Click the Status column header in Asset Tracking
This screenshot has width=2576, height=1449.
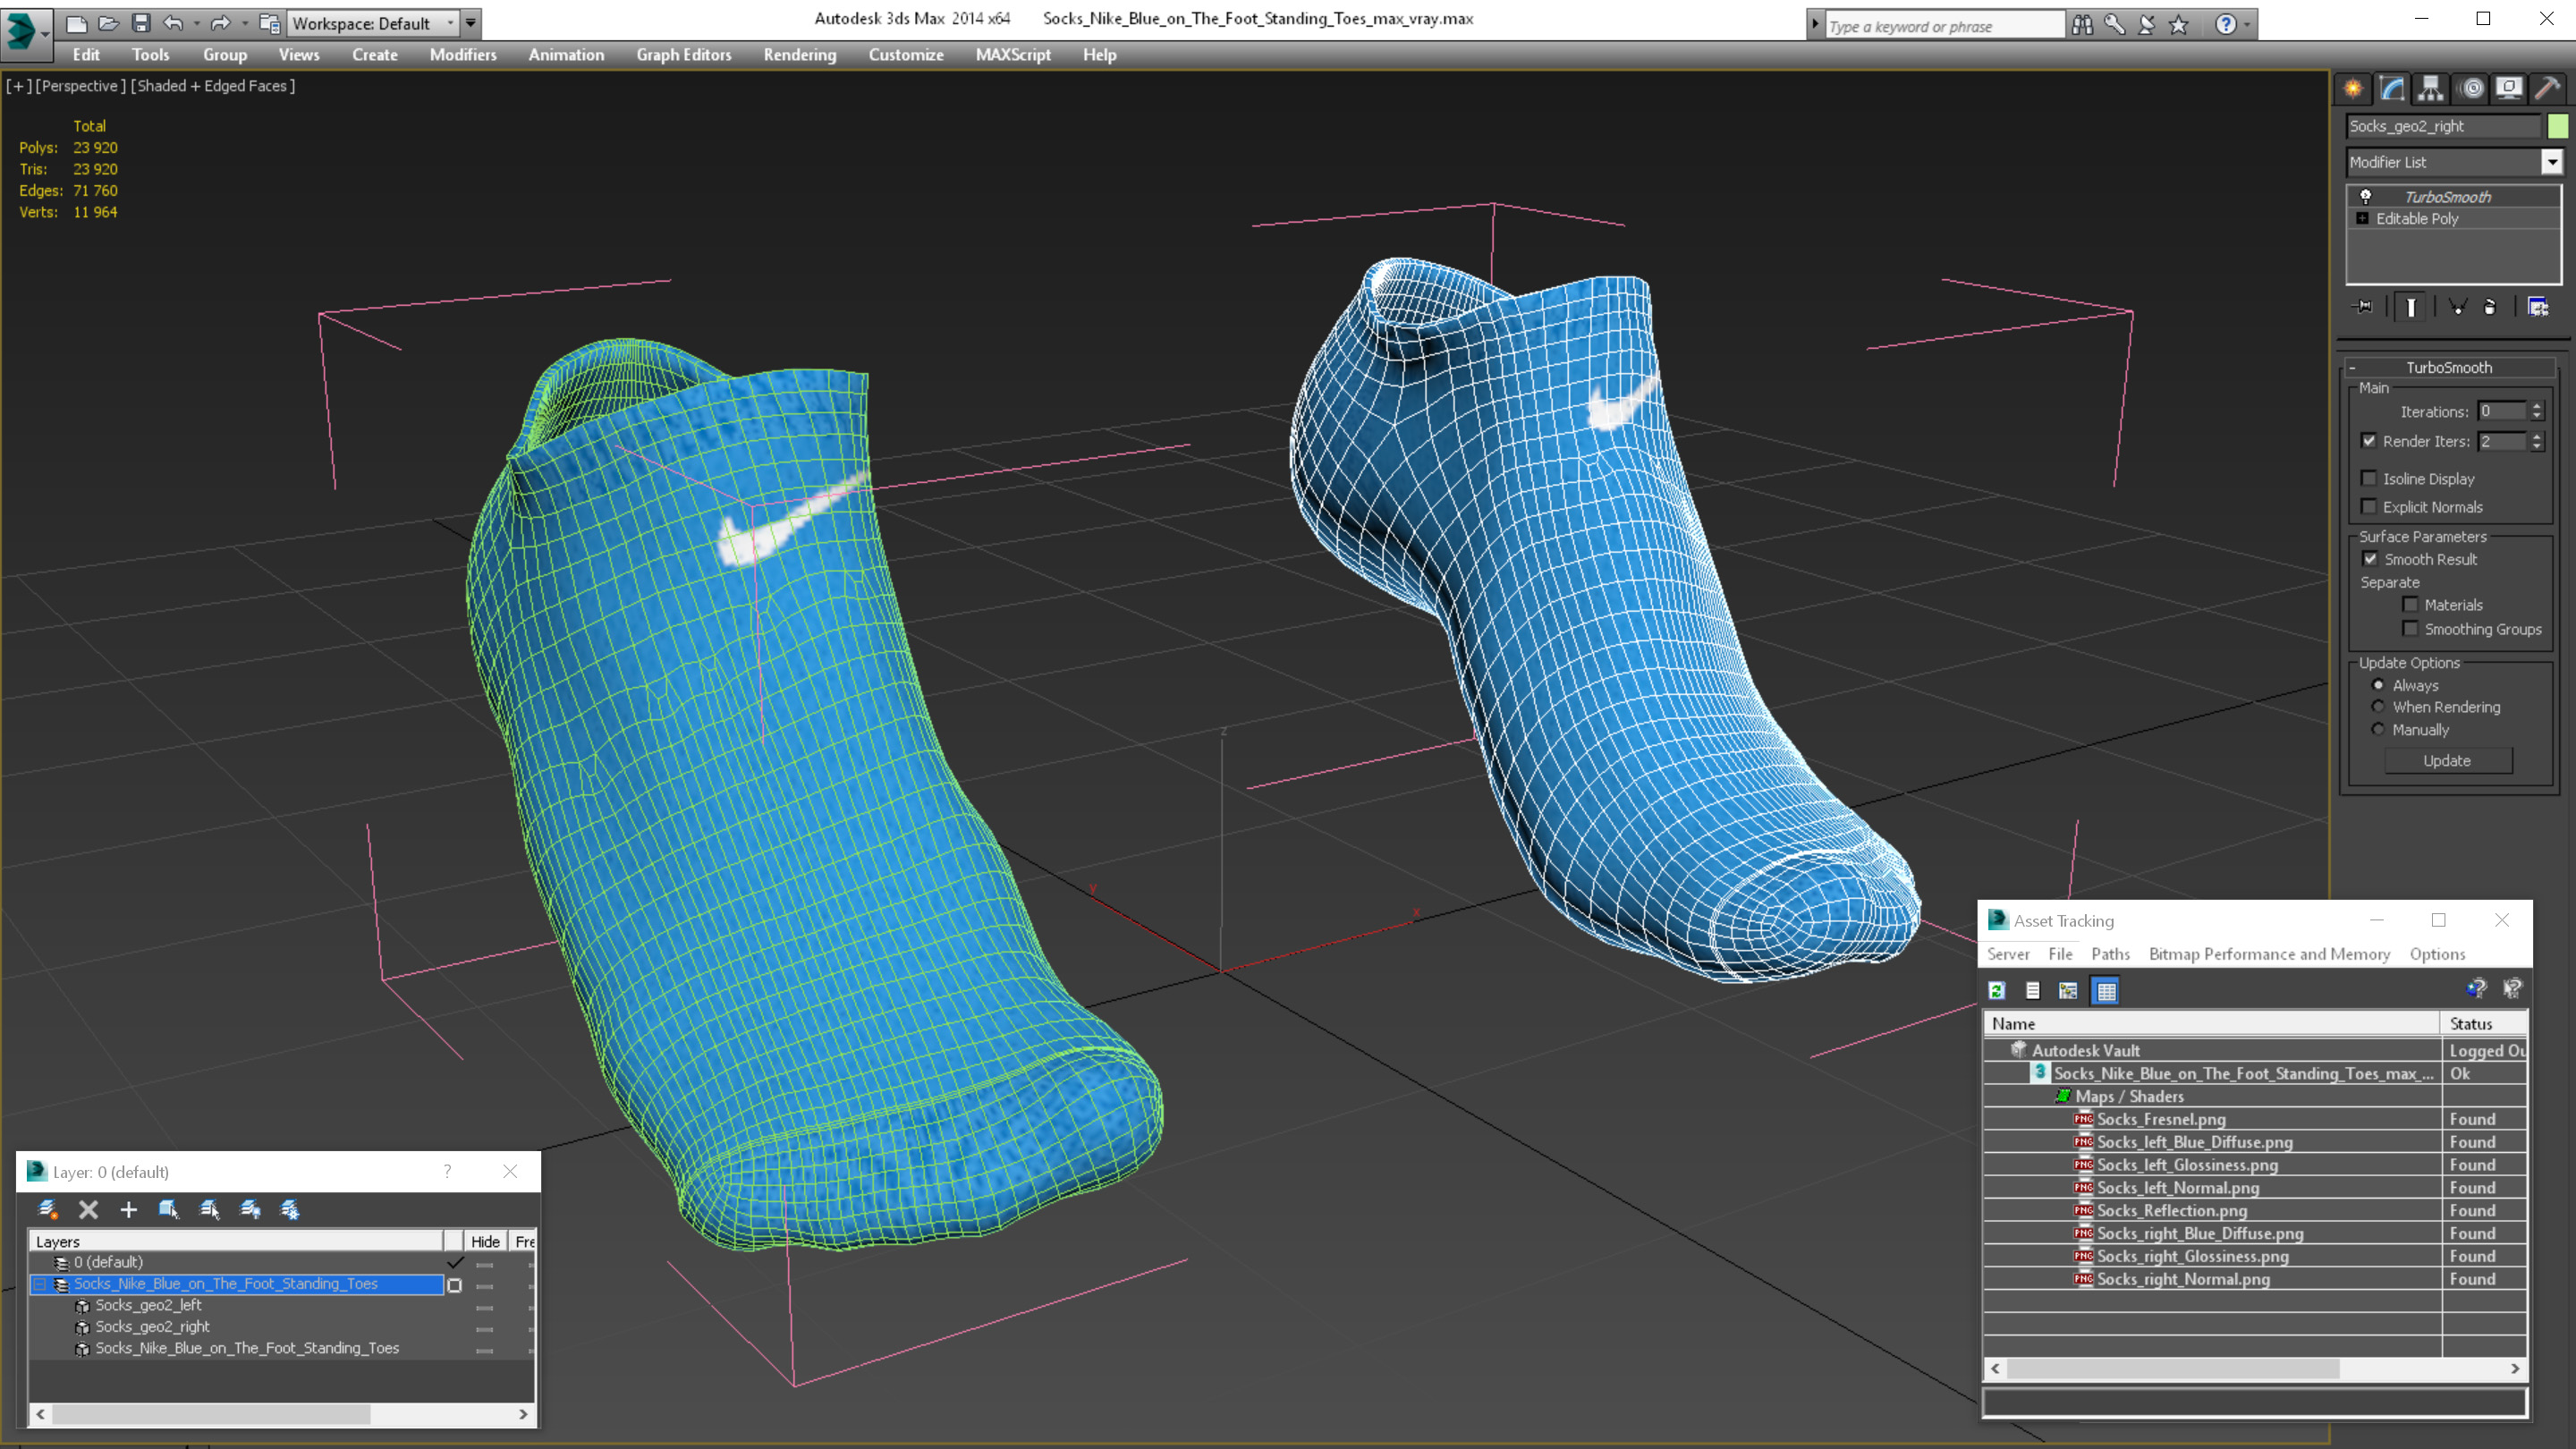point(2483,1024)
